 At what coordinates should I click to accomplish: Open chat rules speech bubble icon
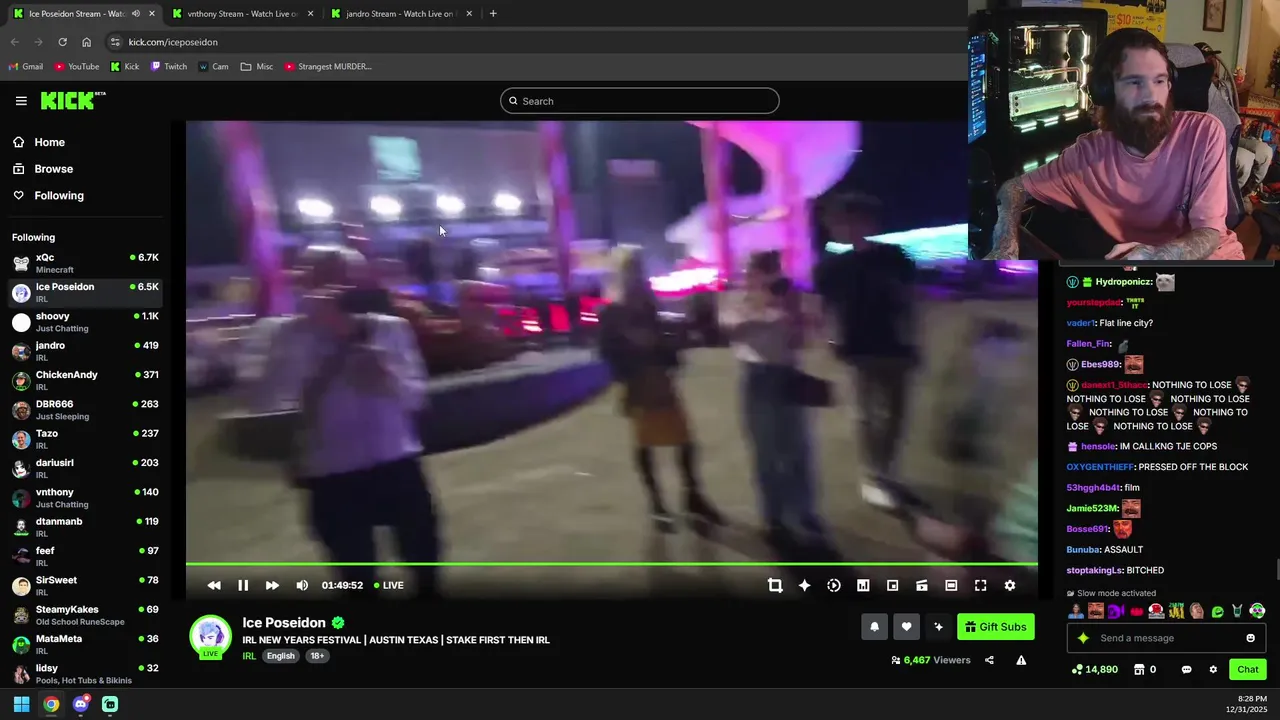point(1187,669)
